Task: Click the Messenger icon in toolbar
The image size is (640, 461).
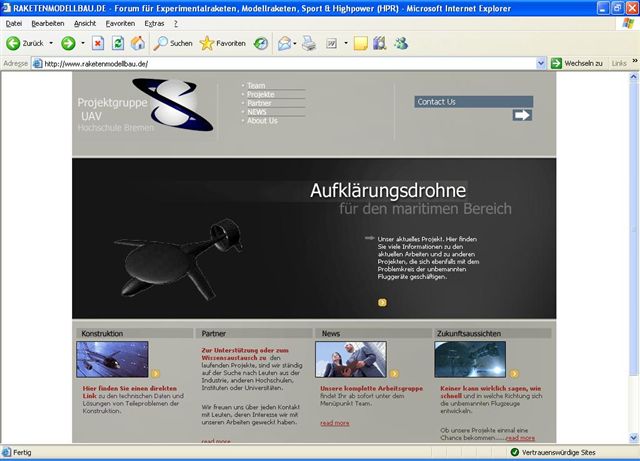Action: (x=401, y=43)
